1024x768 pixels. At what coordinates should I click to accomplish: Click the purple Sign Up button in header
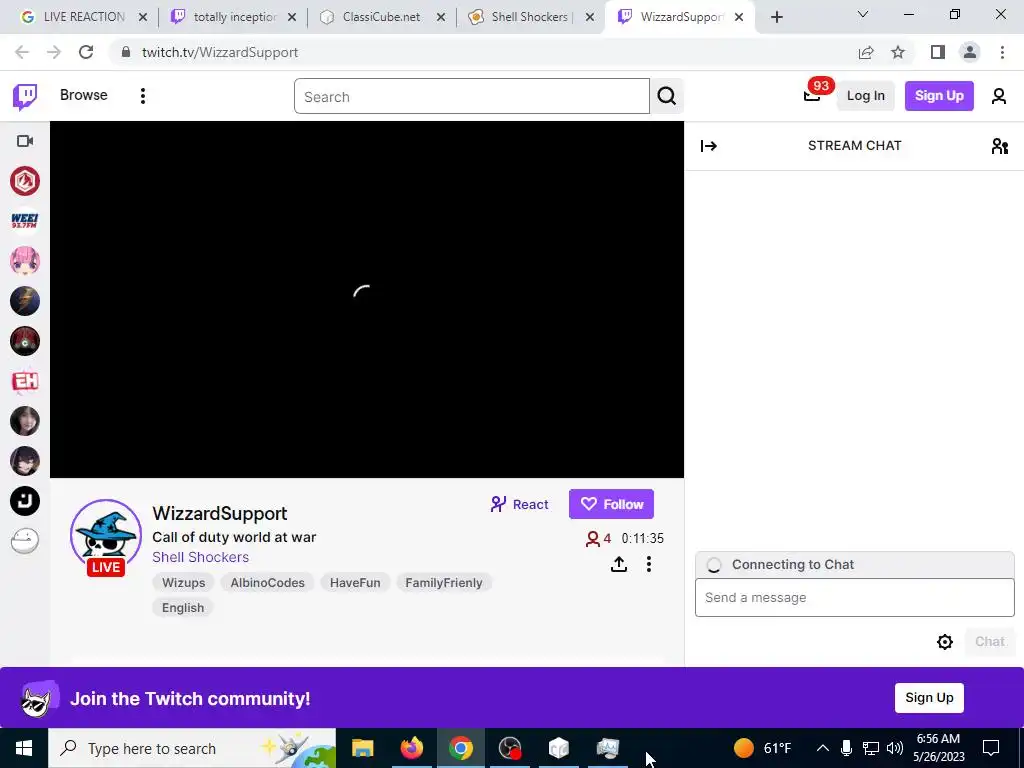[939, 96]
